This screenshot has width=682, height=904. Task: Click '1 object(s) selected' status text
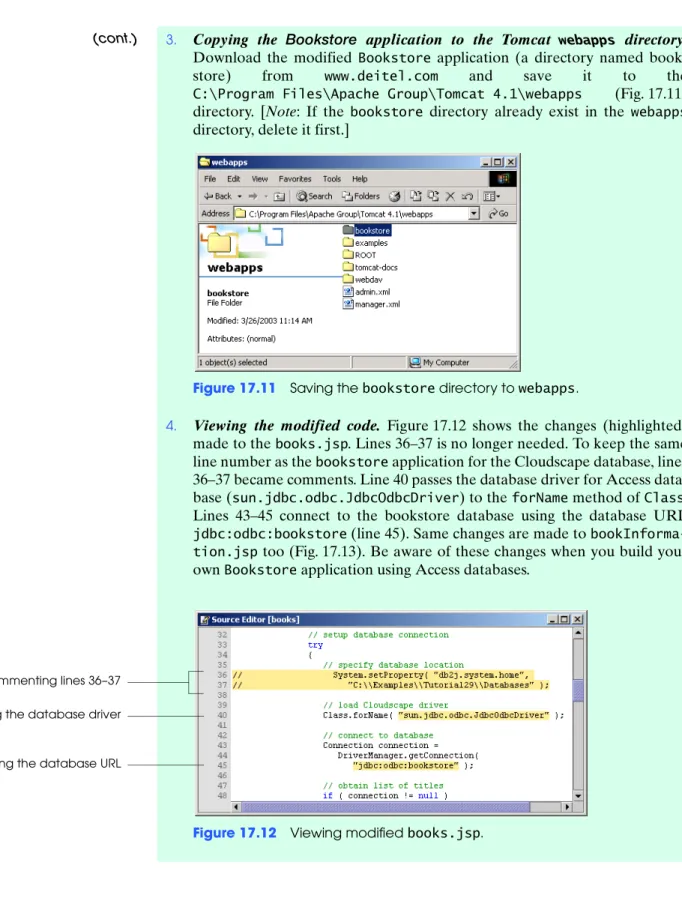coord(233,363)
